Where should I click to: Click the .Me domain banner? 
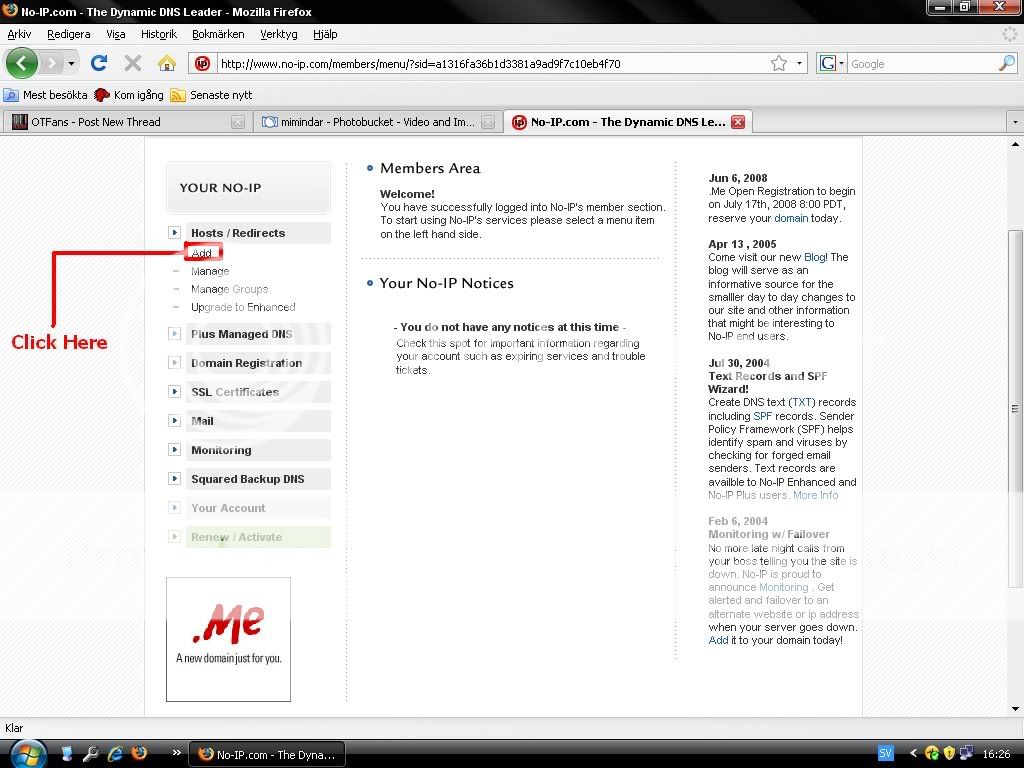[x=229, y=639]
